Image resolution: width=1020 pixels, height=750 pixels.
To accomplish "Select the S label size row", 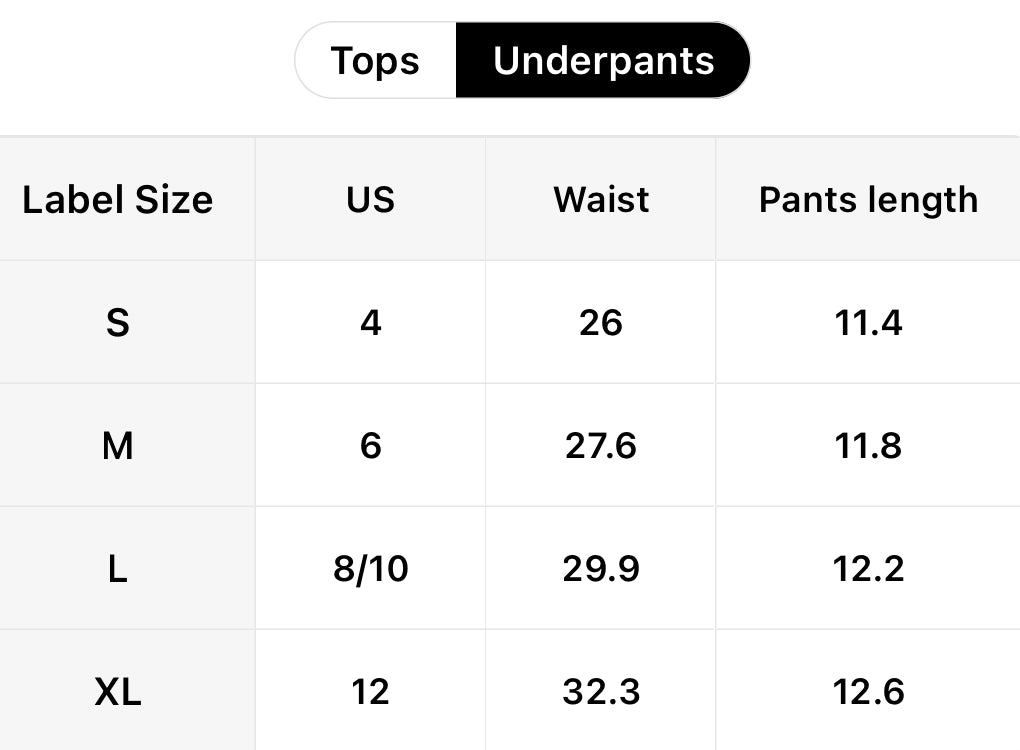I will point(118,323).
